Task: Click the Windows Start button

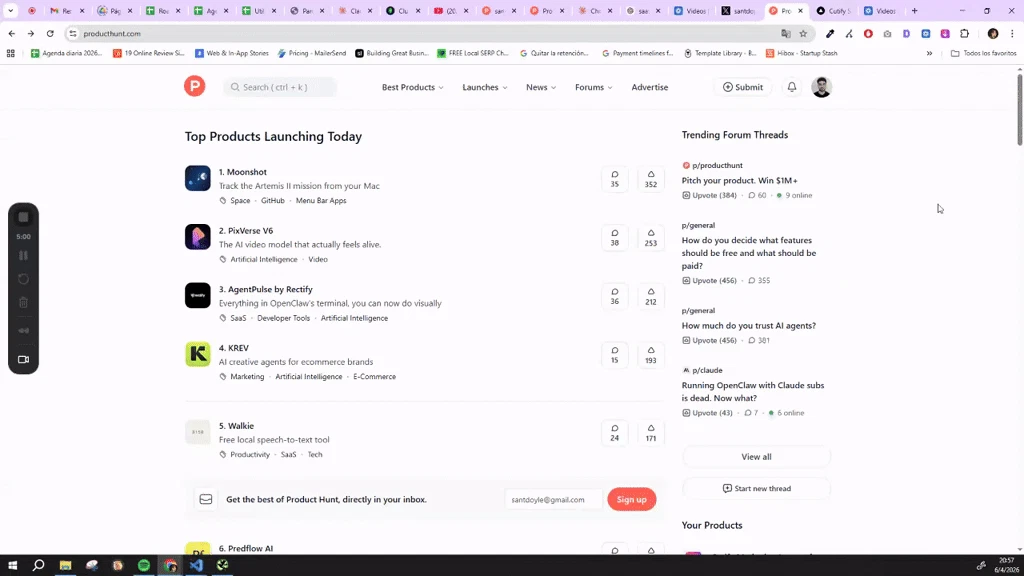Action: pyautogui.click(x=12, y=566)
